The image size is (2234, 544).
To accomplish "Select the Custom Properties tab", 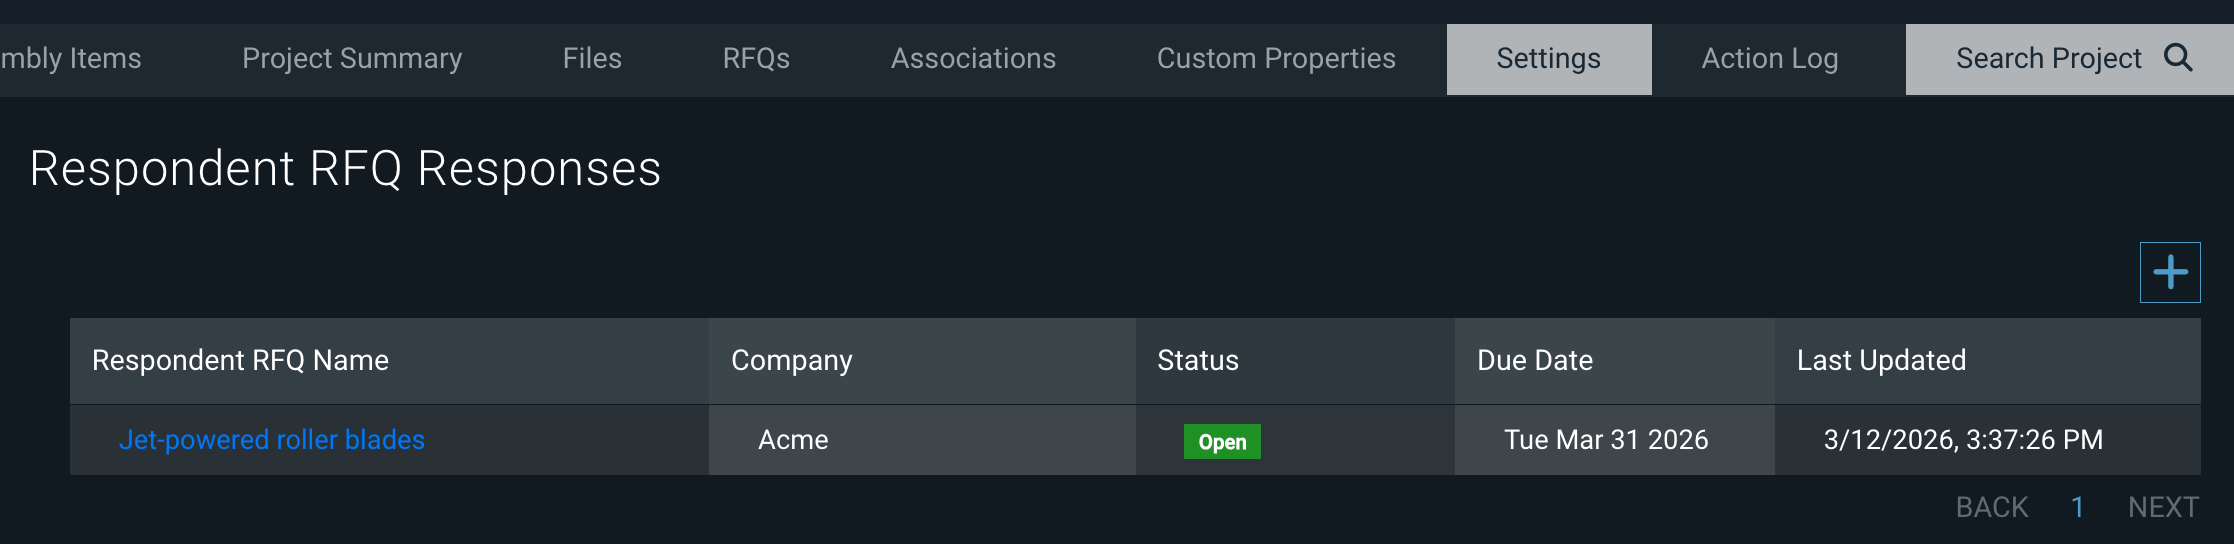I will coord(1275,59).
